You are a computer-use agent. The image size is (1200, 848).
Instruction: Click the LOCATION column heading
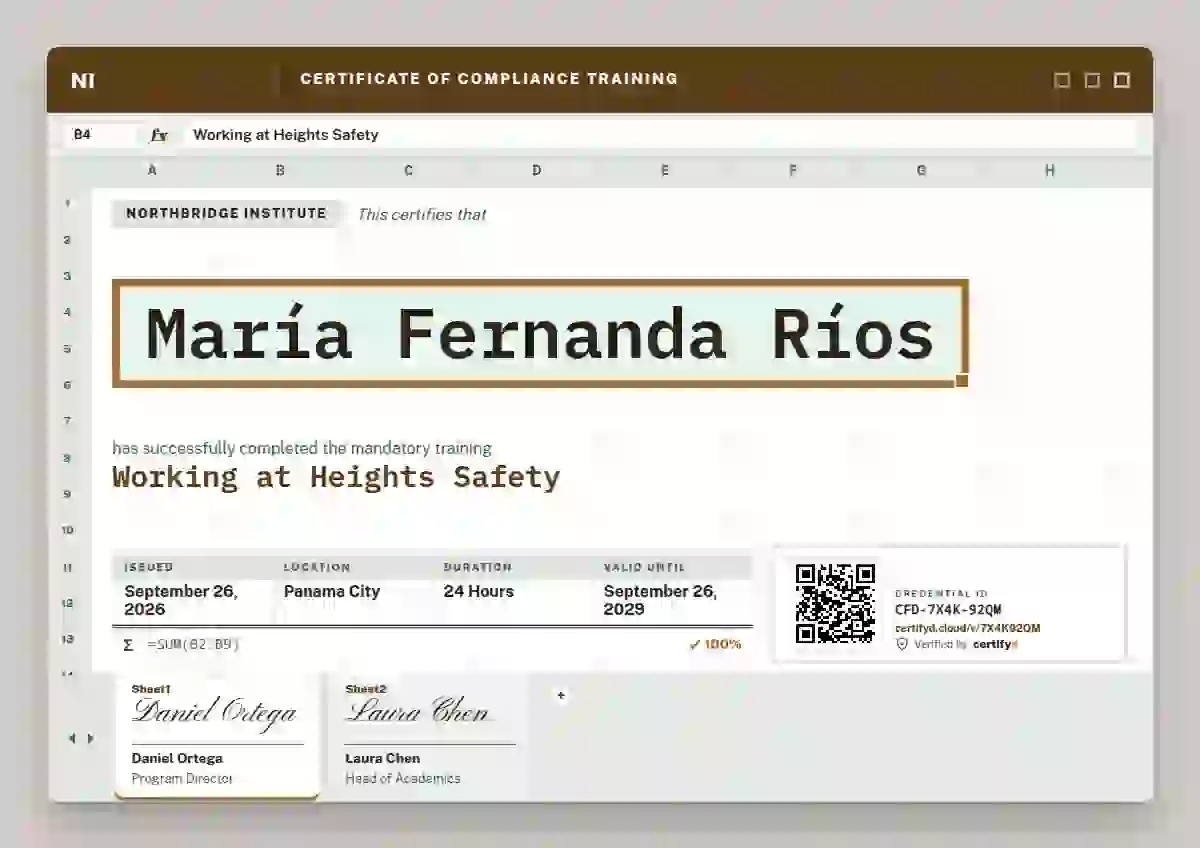click(x=317, y=567)
